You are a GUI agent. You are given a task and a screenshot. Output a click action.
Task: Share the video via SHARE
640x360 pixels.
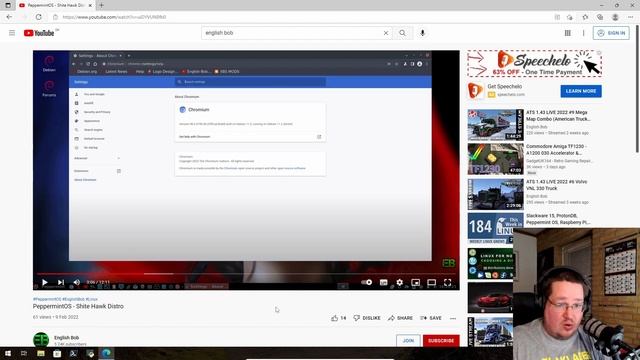click(400, 318)
